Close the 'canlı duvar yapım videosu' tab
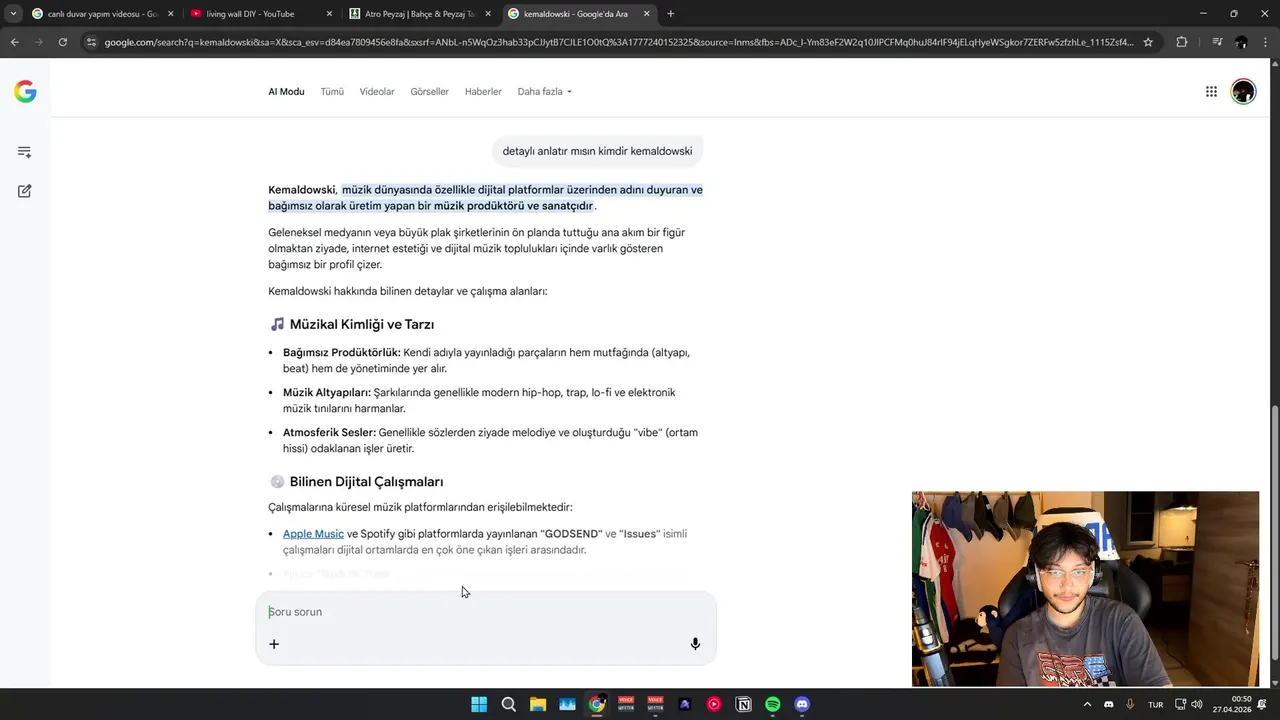This screenshot has height=720, width=1280. [x=170, y=14]
